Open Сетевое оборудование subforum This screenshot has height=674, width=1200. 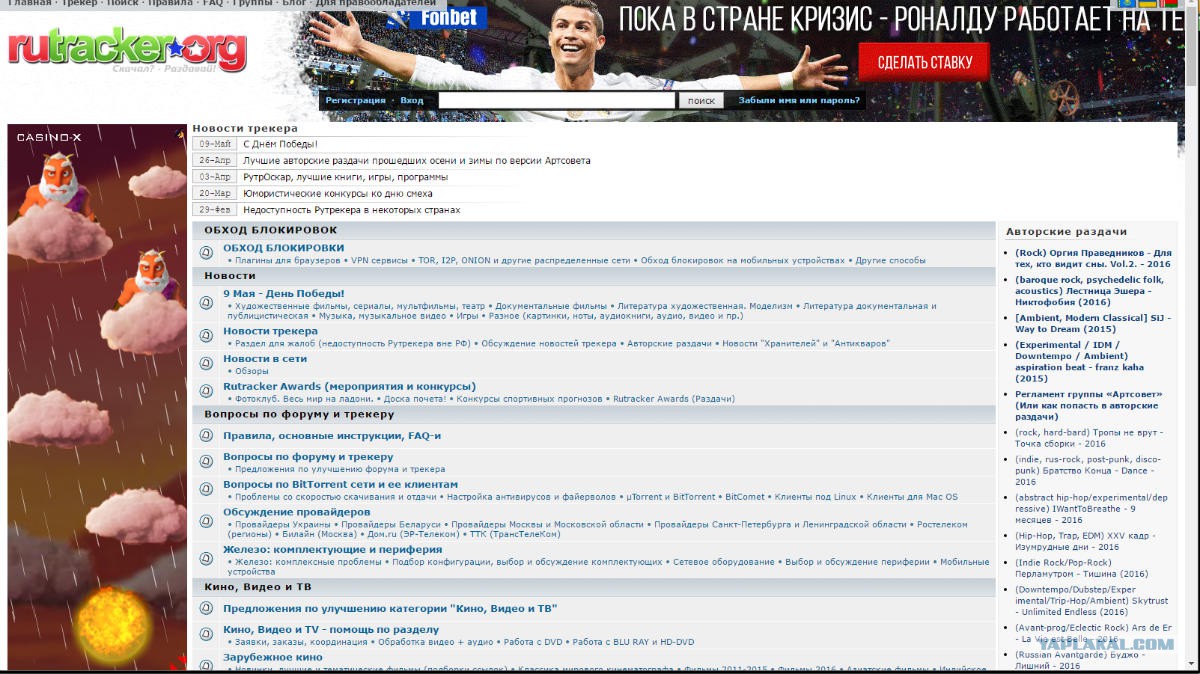click(x=723, y=562)
